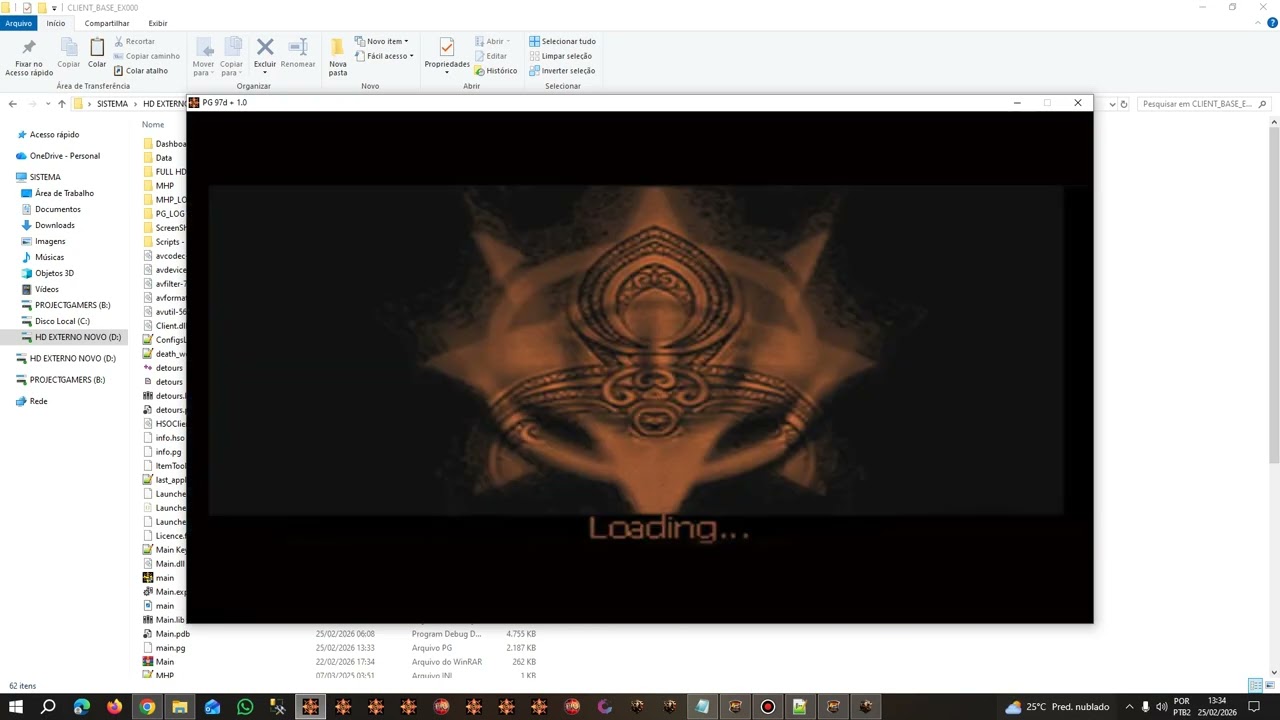Open WhatsApp from the taskbar
This screenshot has width=1280, height=720.
(x=245, y=707)
